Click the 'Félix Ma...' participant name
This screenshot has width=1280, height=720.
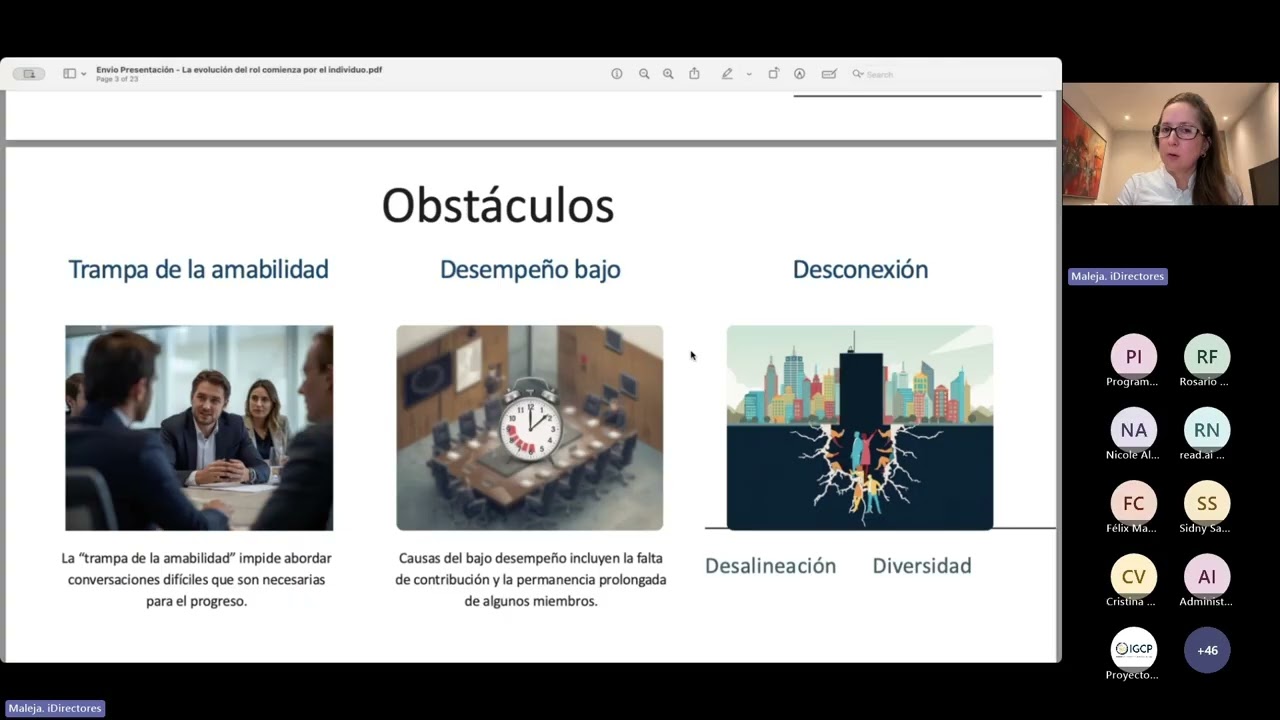click(x=1133, y=528)
